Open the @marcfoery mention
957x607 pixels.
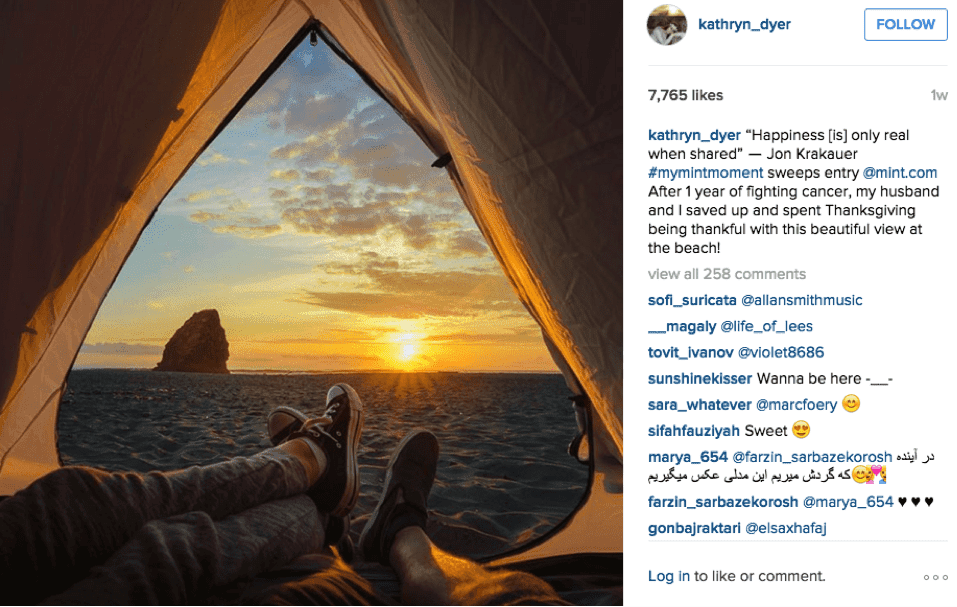pos(796,405)
